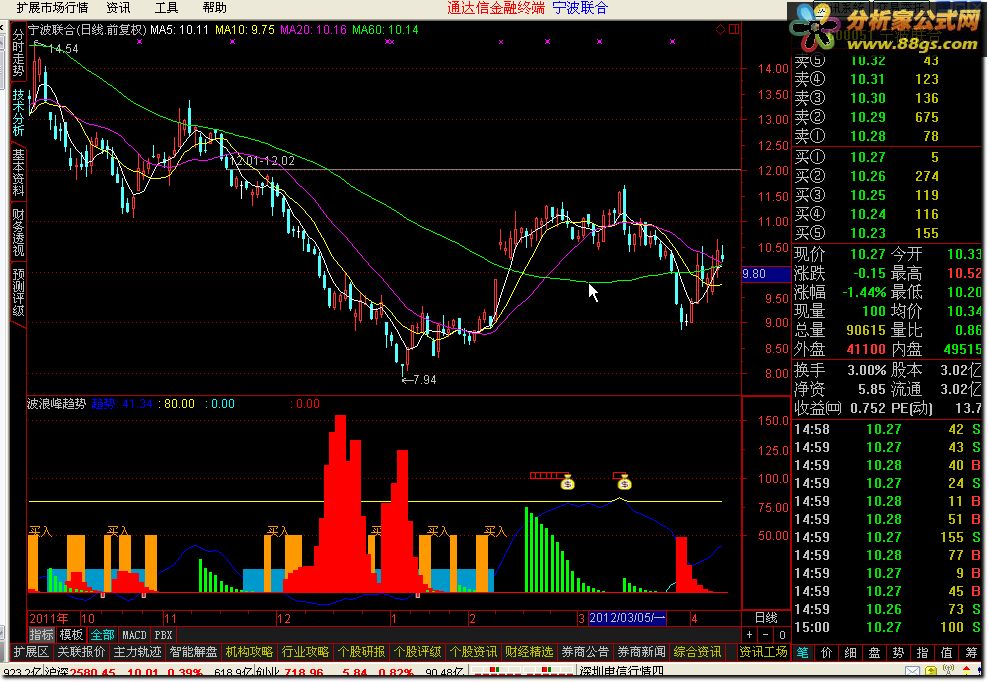Click the 卖① 10.28 ask row
The image size is (989, 682).
(x=887, y=136)
